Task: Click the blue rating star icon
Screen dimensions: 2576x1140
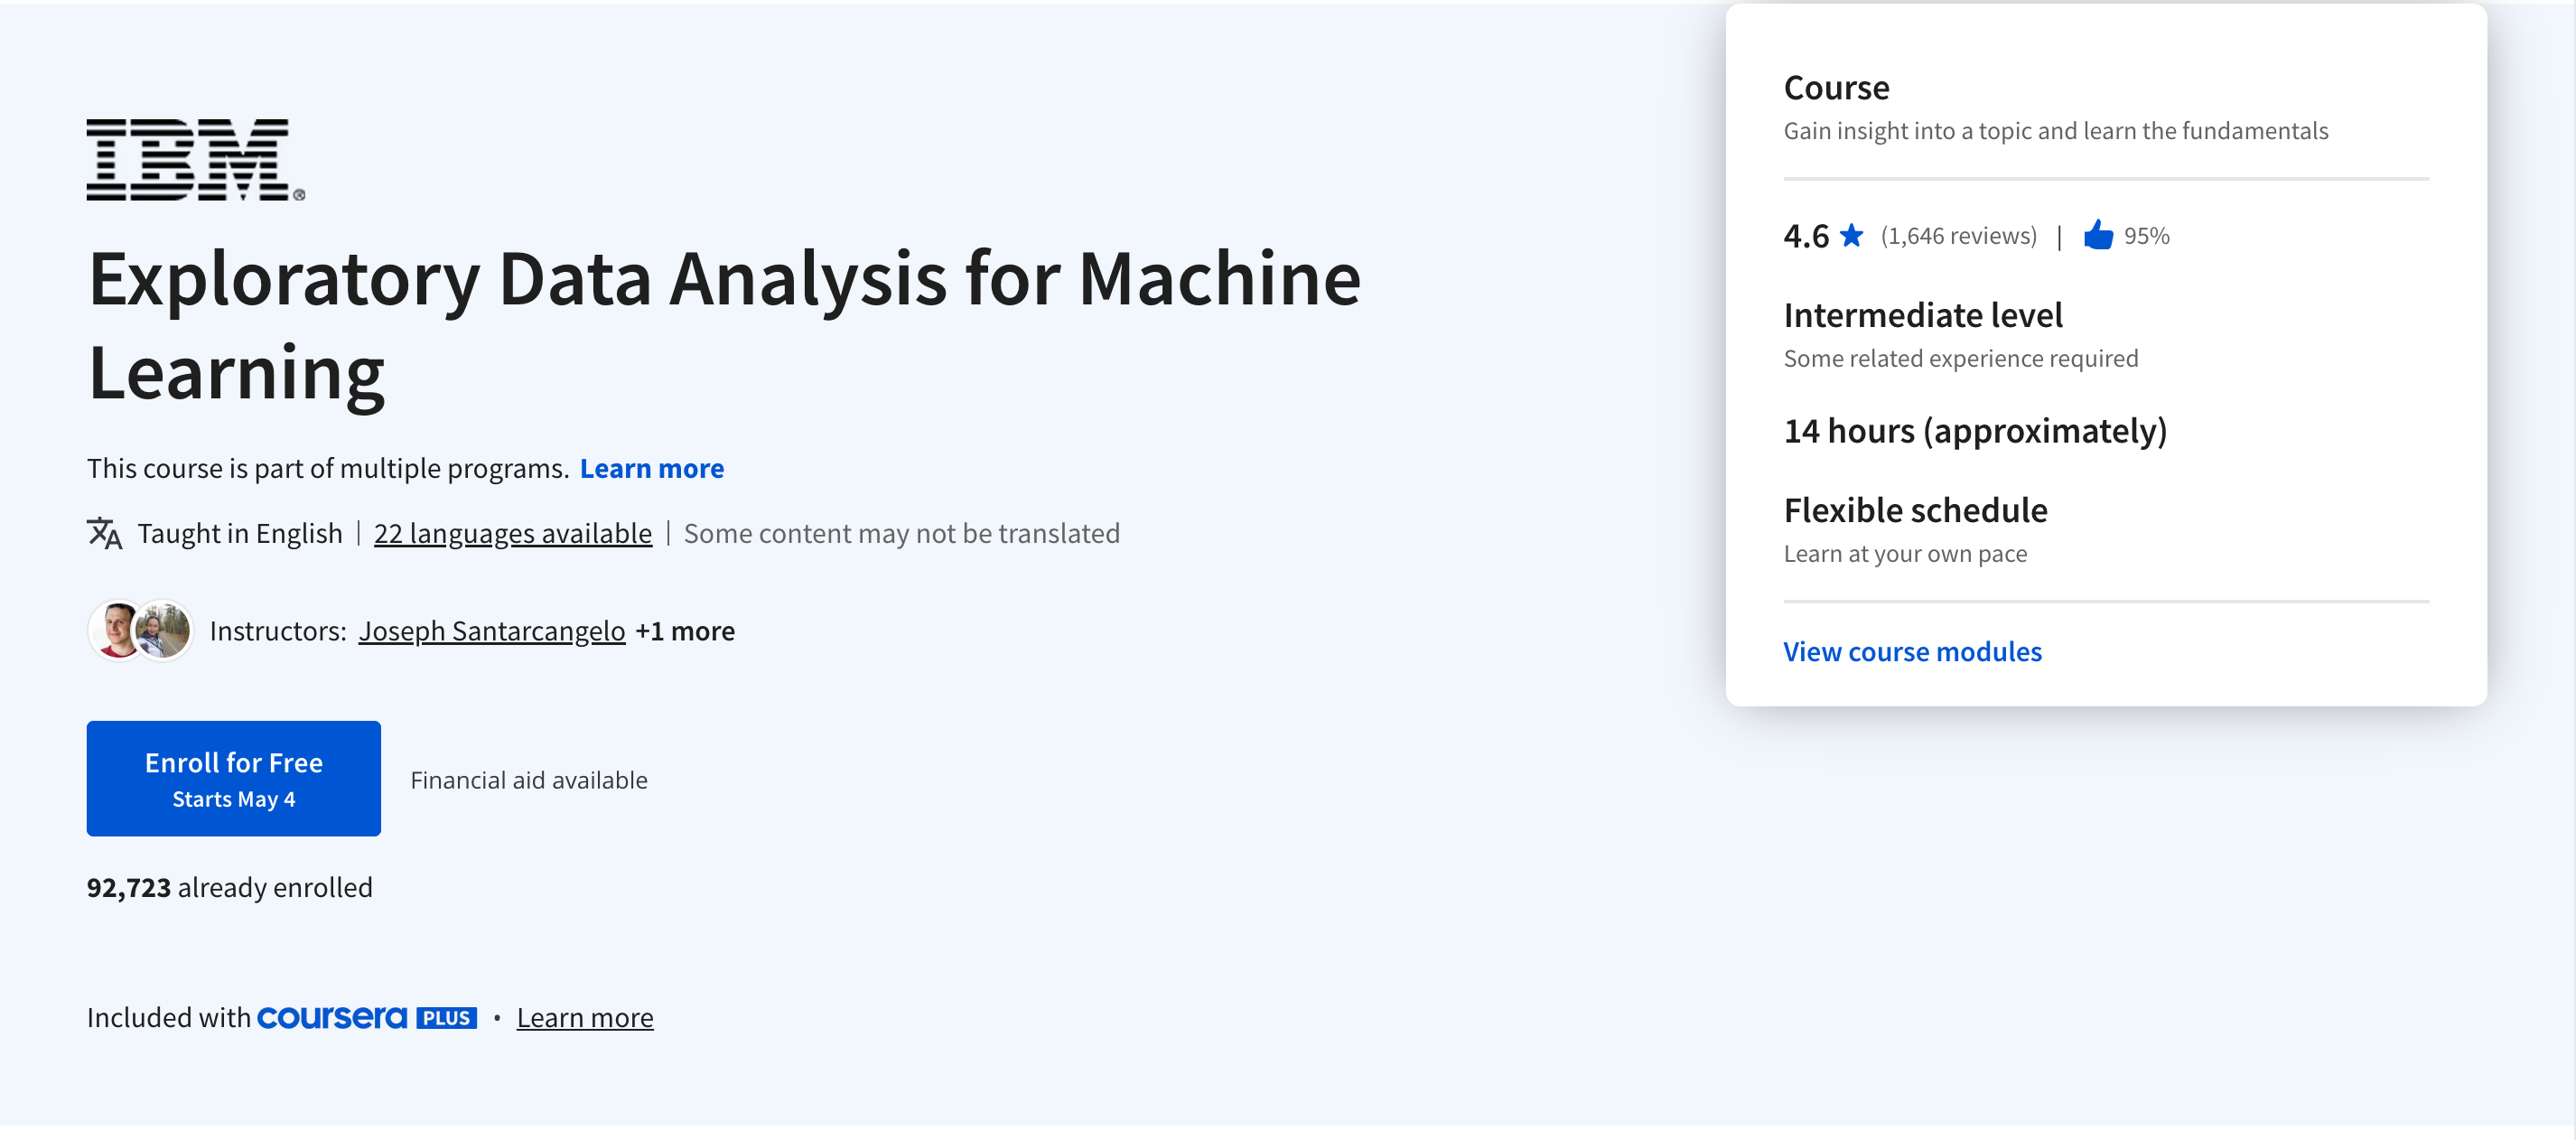Action: point(1851,235)
